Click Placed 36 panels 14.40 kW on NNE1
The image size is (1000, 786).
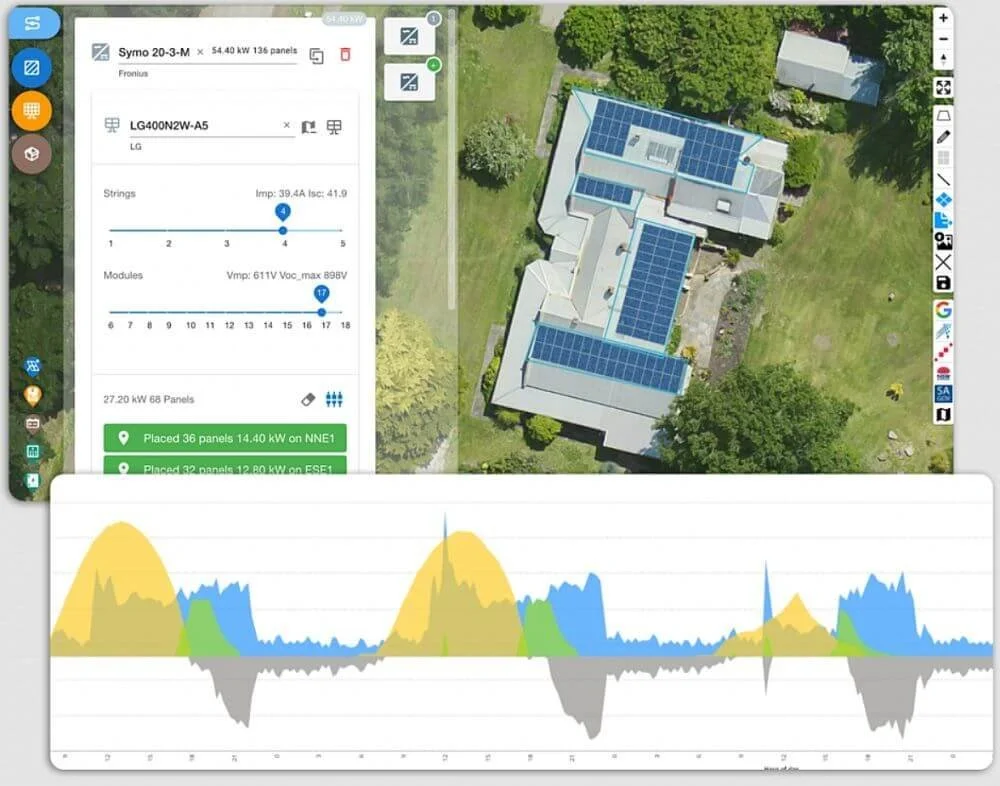point(224,437)
